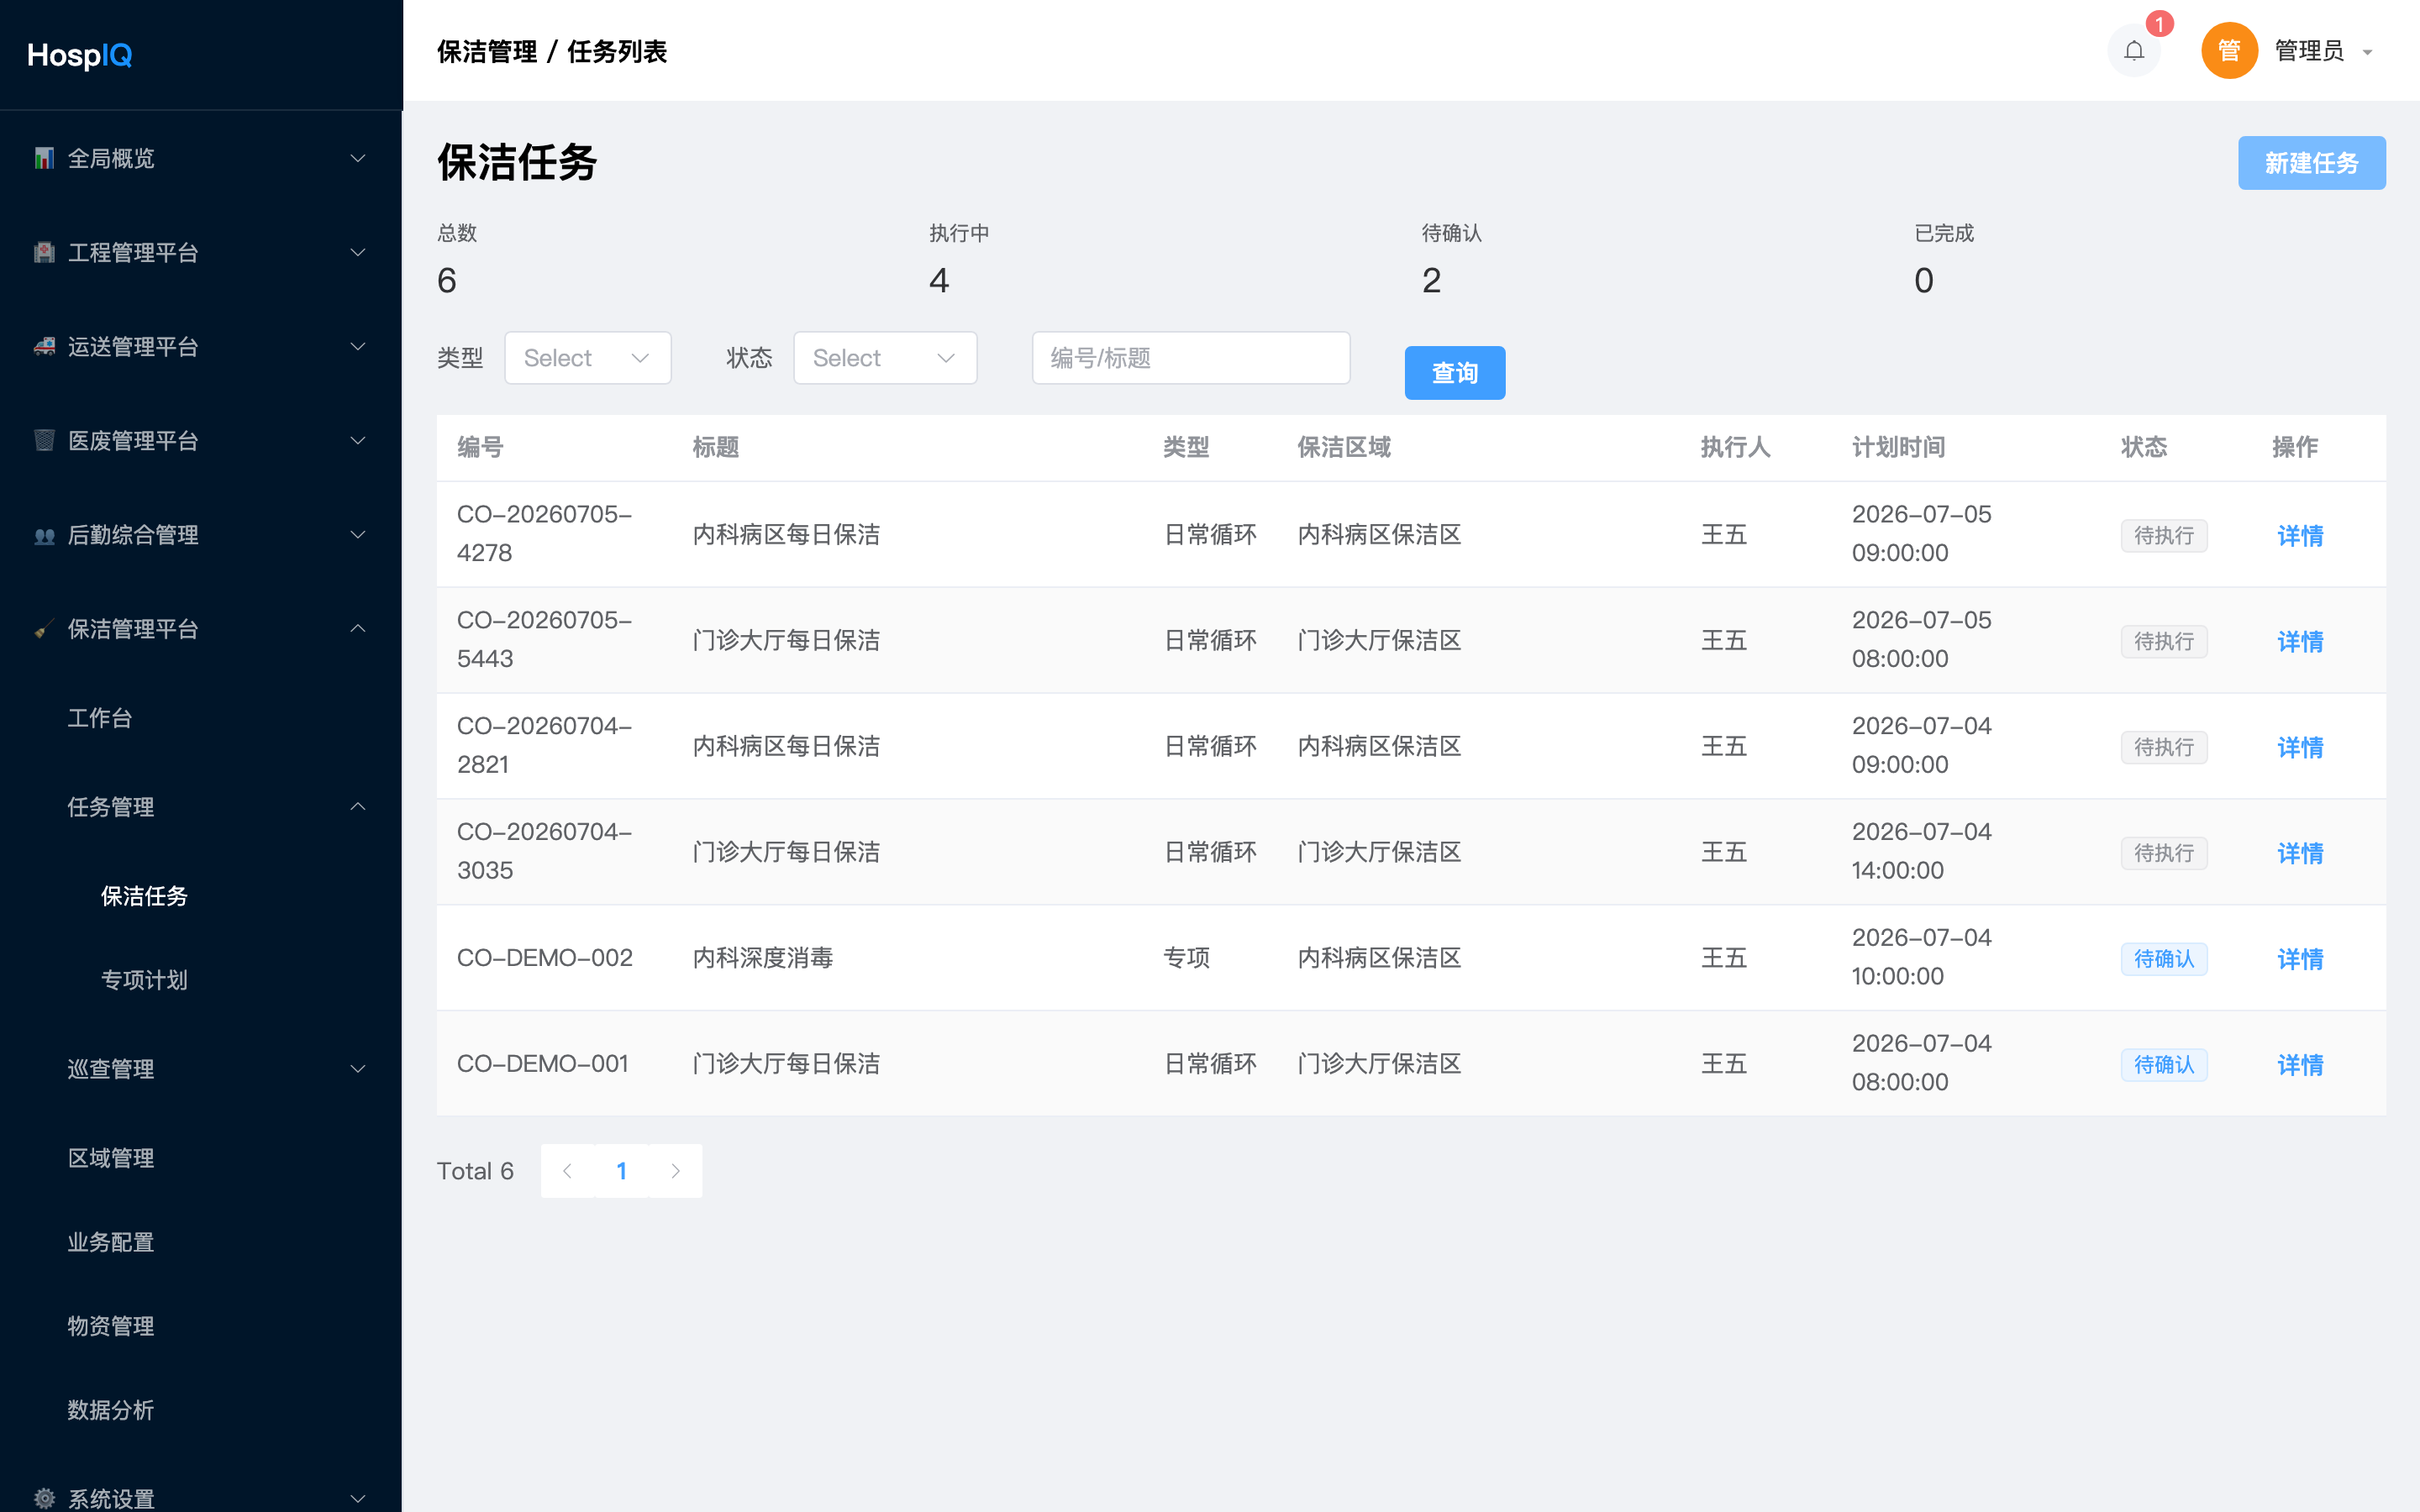Expand the 医废管理平台 chevron

[x=358, y=440]
